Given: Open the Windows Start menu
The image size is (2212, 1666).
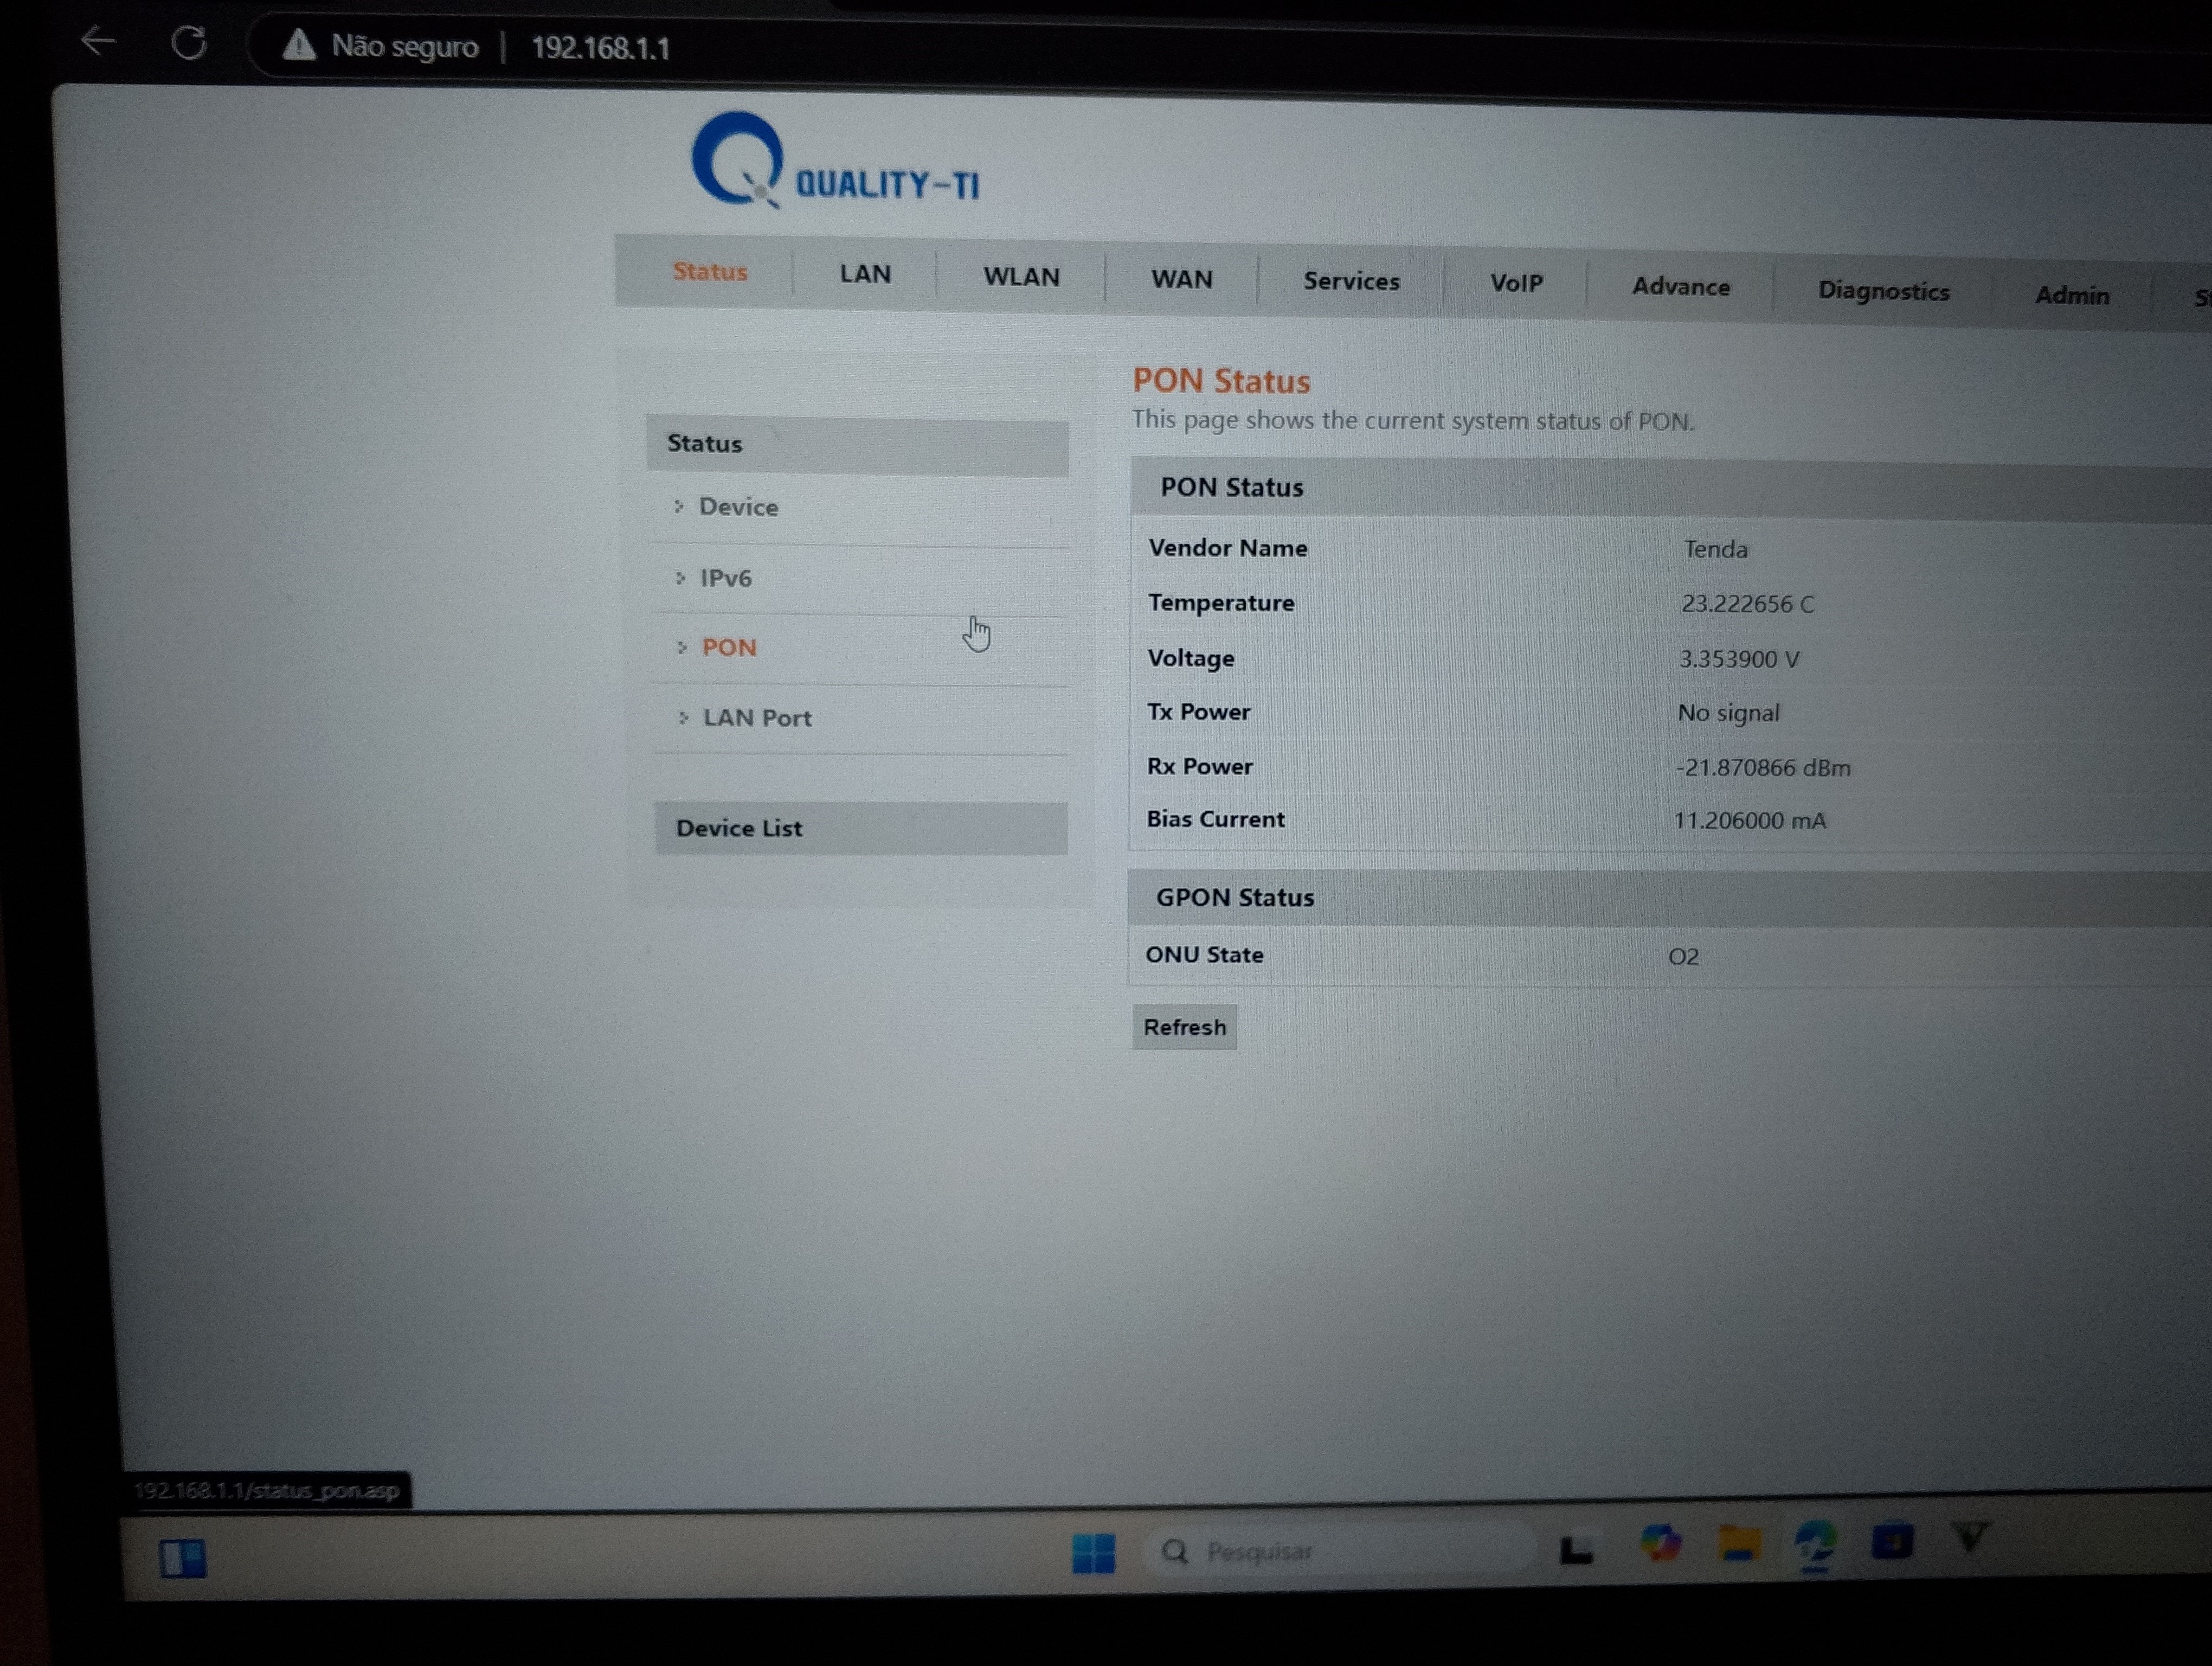Looking at the screenshot, I should pyautogui.click(x=1093, y=1552).
